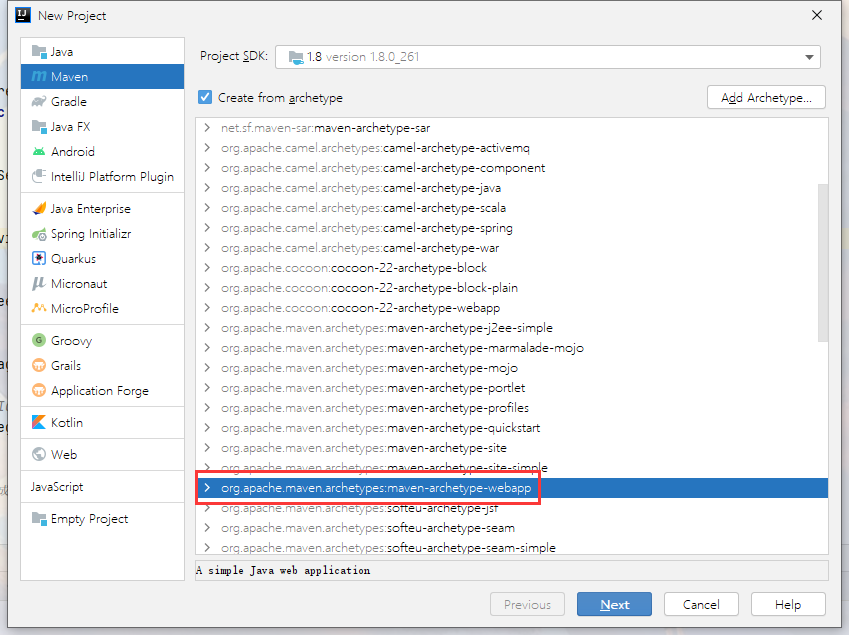Select softeu-archetype-seam-simple row
The image size is (849, 635).
(512, 547)
